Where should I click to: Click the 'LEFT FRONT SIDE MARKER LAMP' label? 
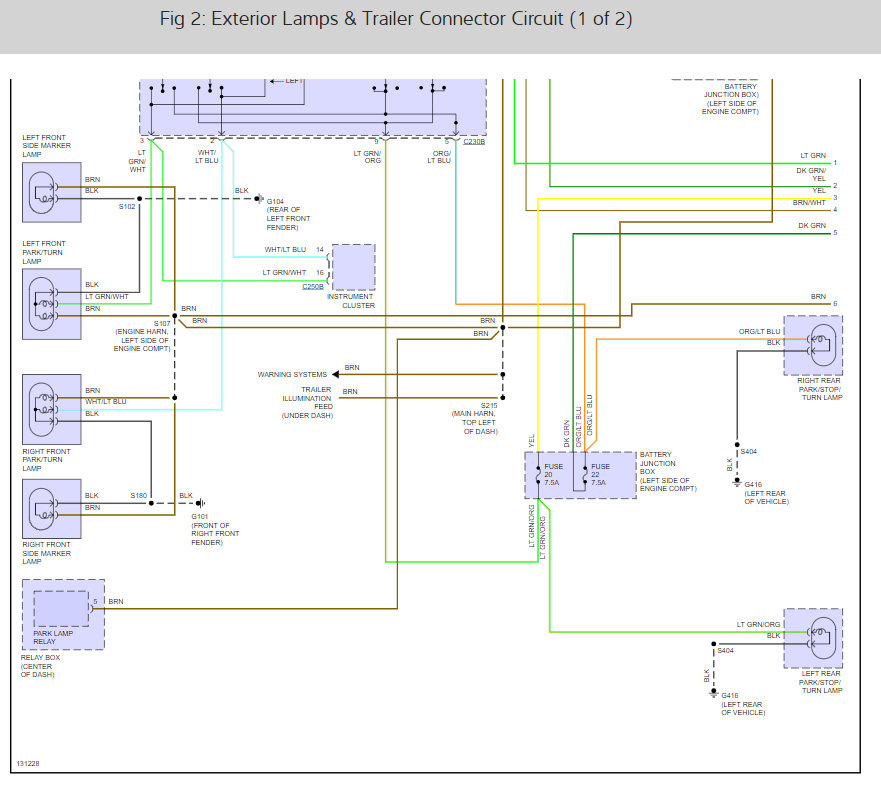pyautogui.click(x=47, y=146)
